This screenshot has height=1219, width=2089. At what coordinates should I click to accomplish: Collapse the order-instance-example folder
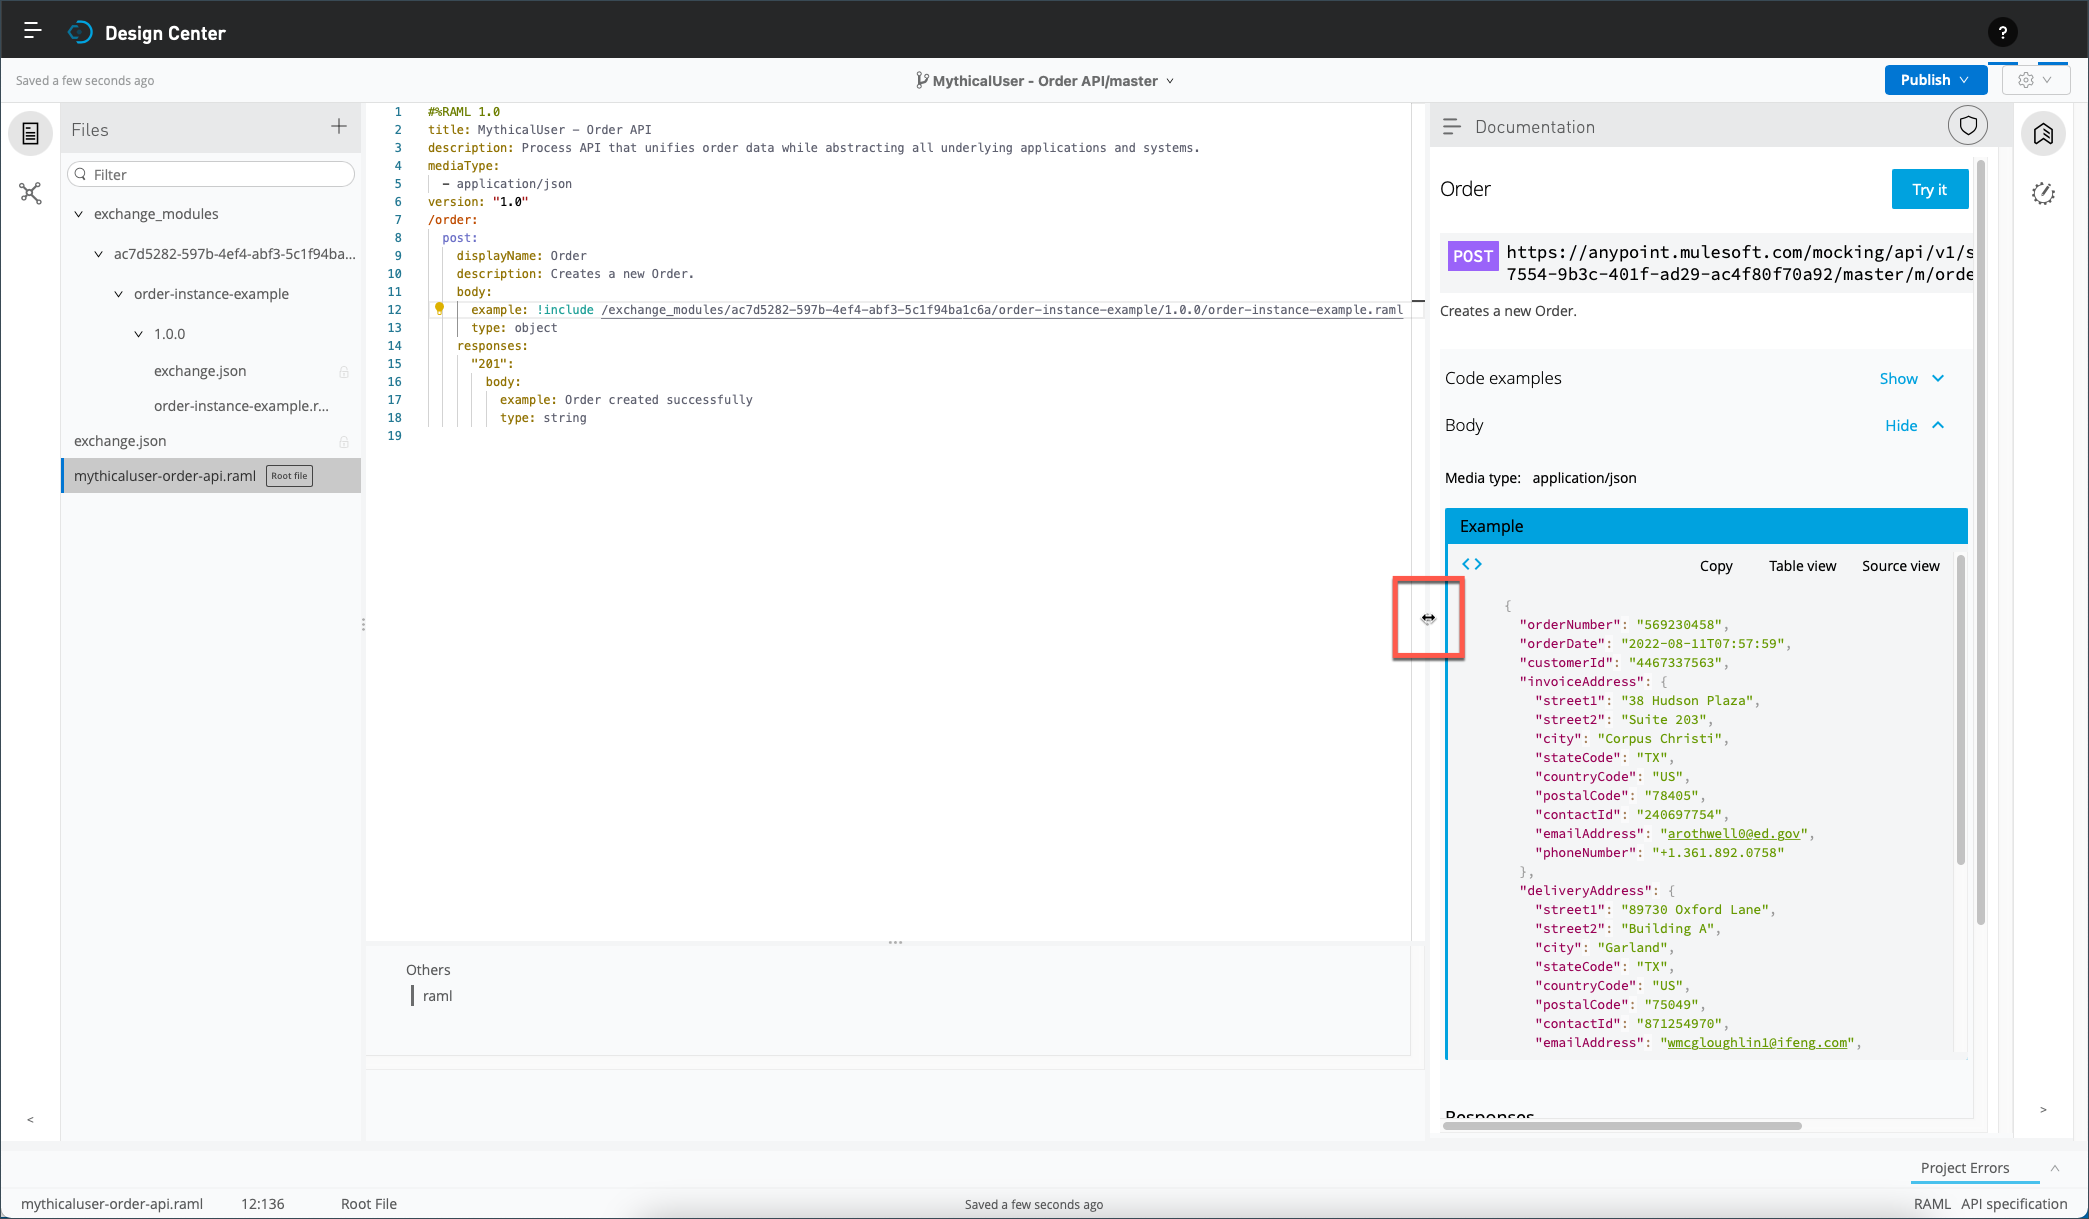118,294
